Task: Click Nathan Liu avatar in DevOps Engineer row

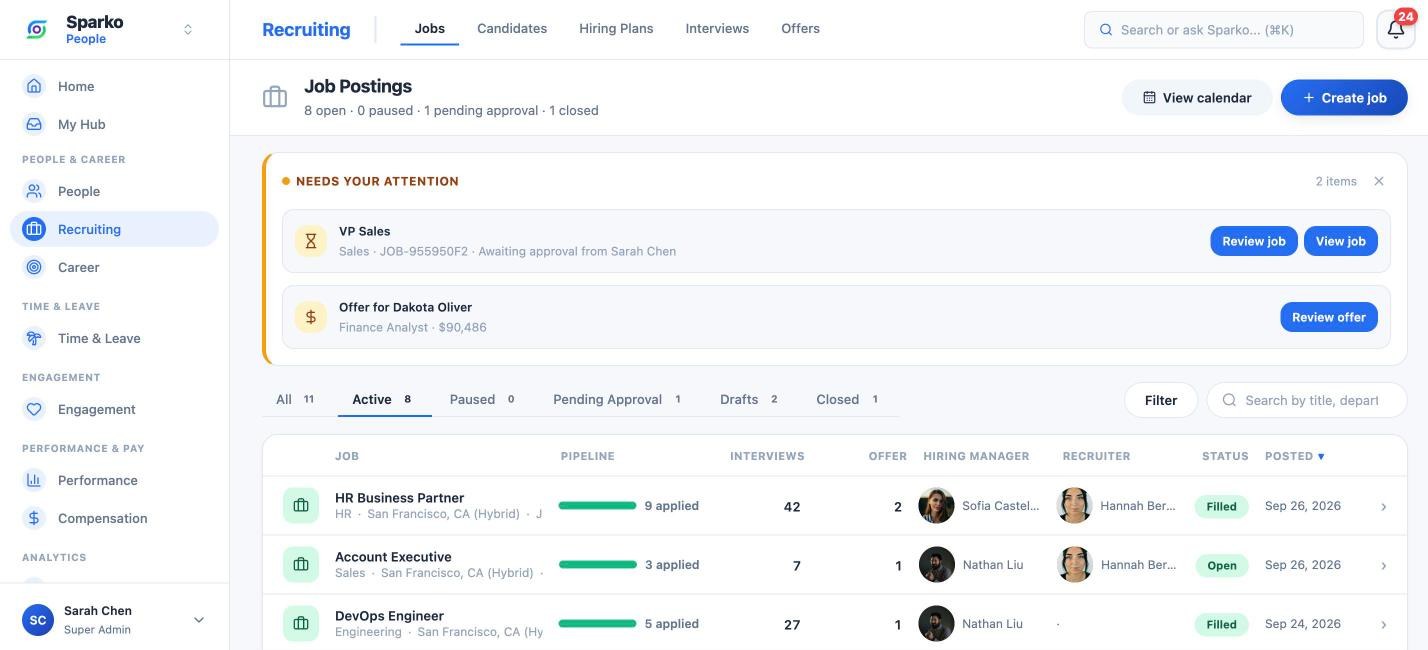Action: coord(937,624)
